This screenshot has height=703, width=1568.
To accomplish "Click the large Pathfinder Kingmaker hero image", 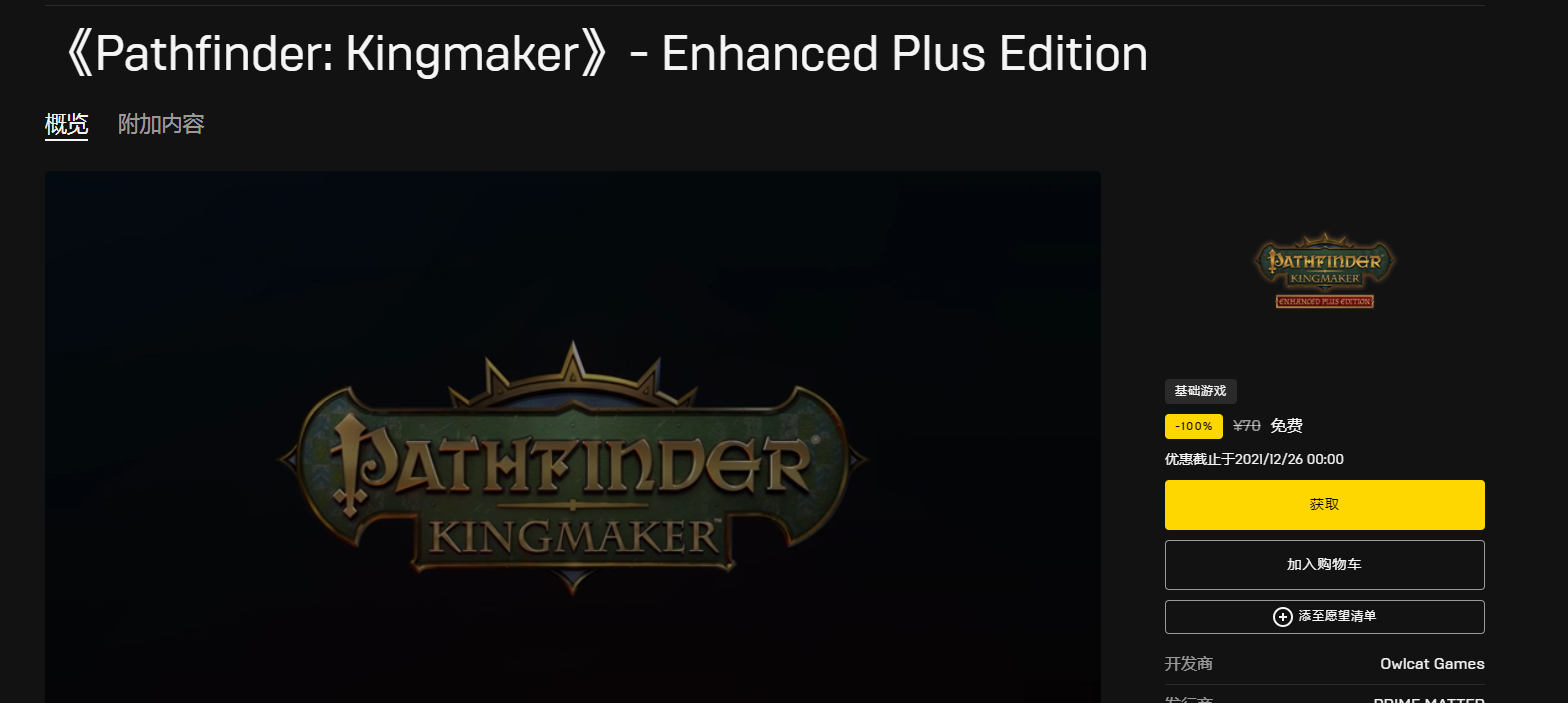I will tap(572, 437).
